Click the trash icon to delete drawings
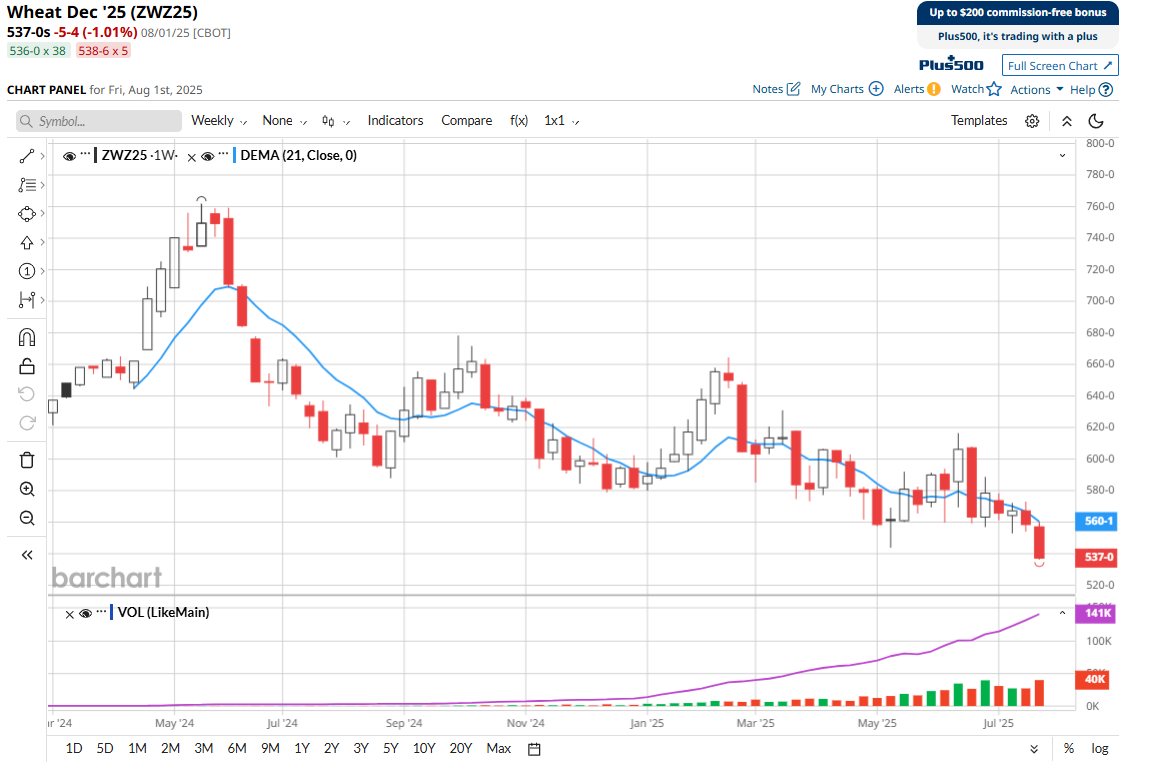This screenshot has height=780, width=1169. click(x=27, y=460)
